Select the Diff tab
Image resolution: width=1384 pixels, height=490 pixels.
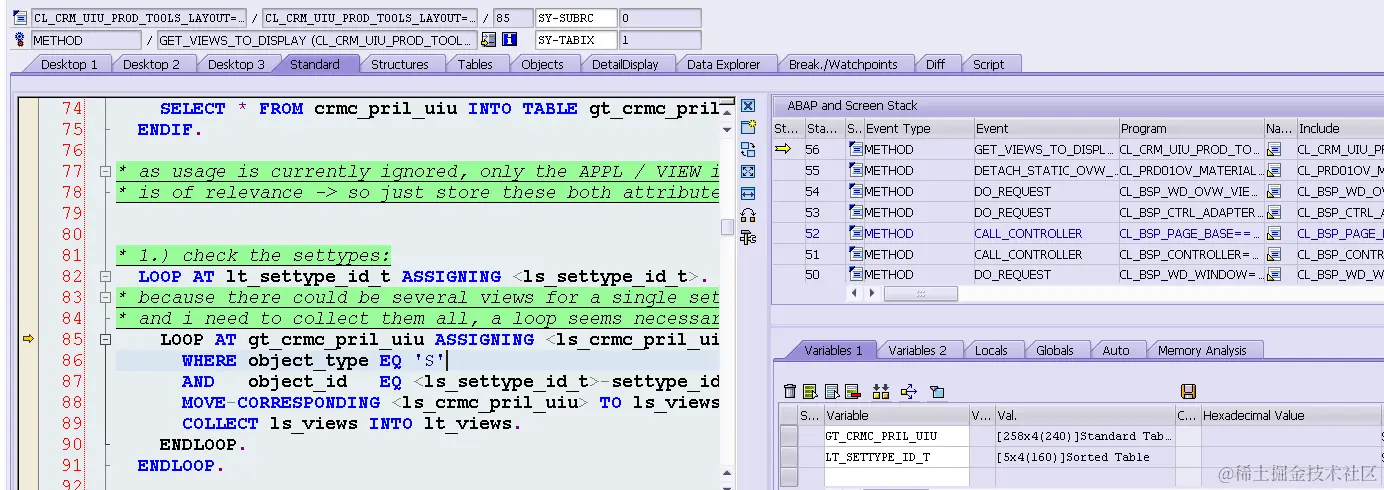tap(935, 64)
